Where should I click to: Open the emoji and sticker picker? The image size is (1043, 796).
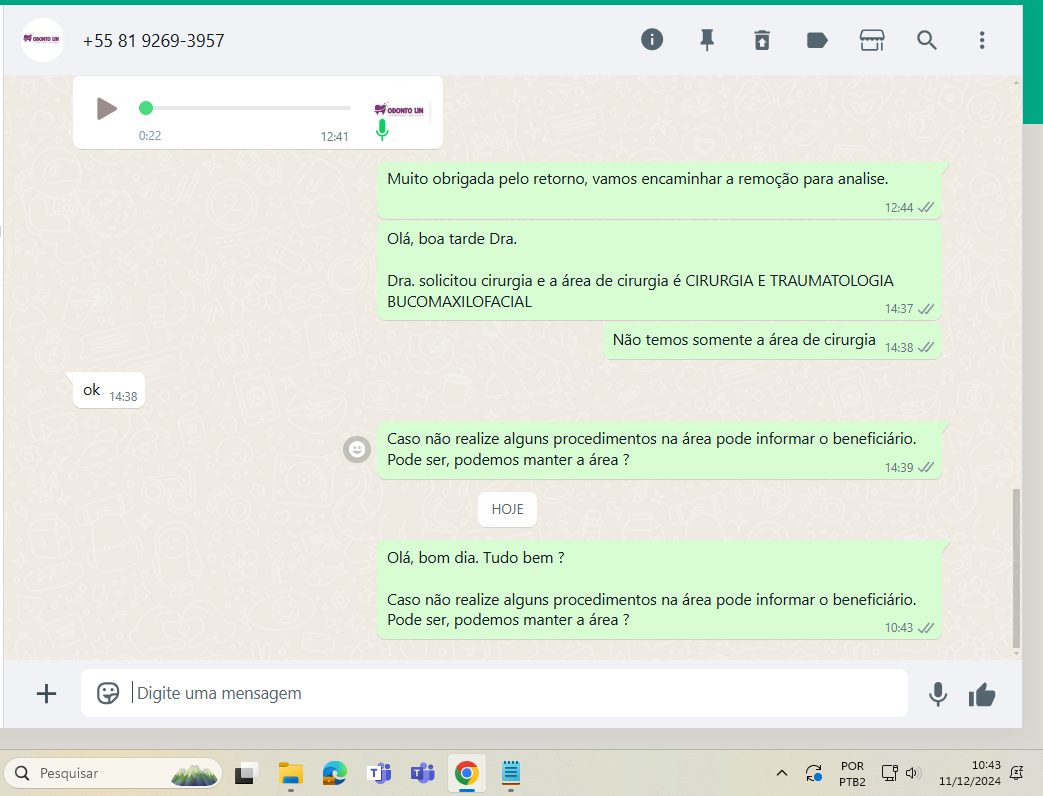[108, 693]
